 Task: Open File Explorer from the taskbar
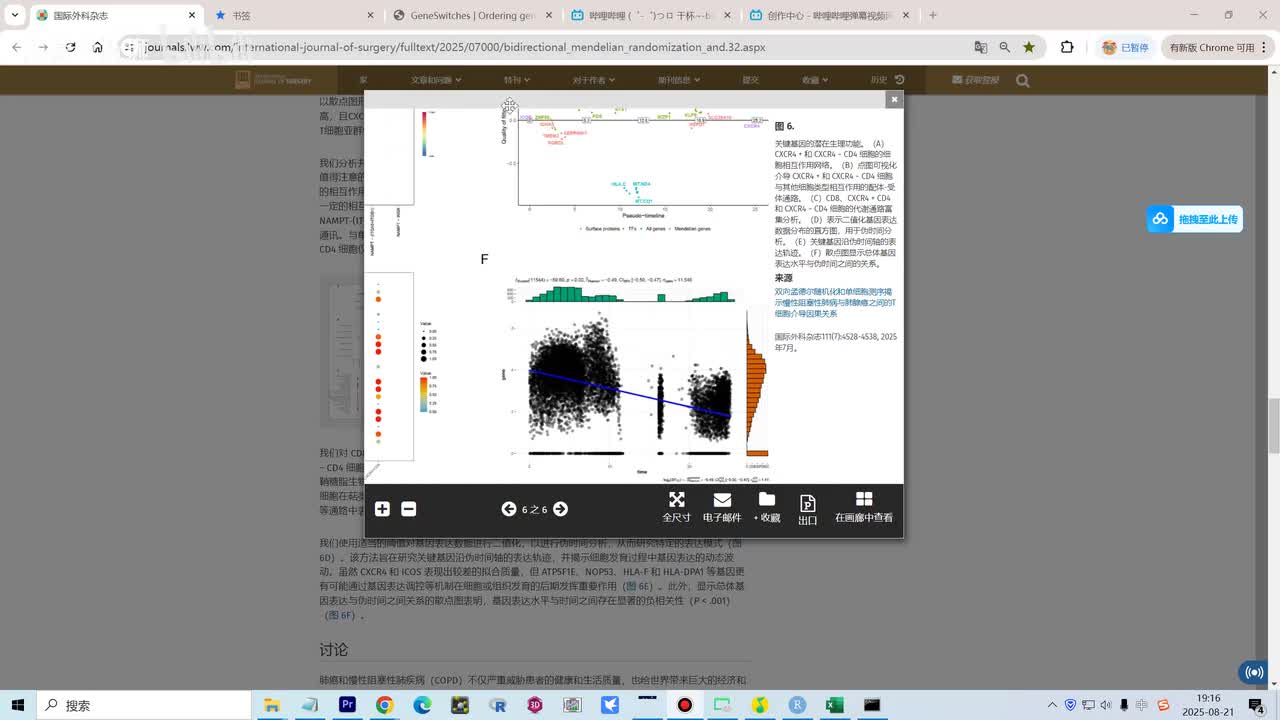272,705
